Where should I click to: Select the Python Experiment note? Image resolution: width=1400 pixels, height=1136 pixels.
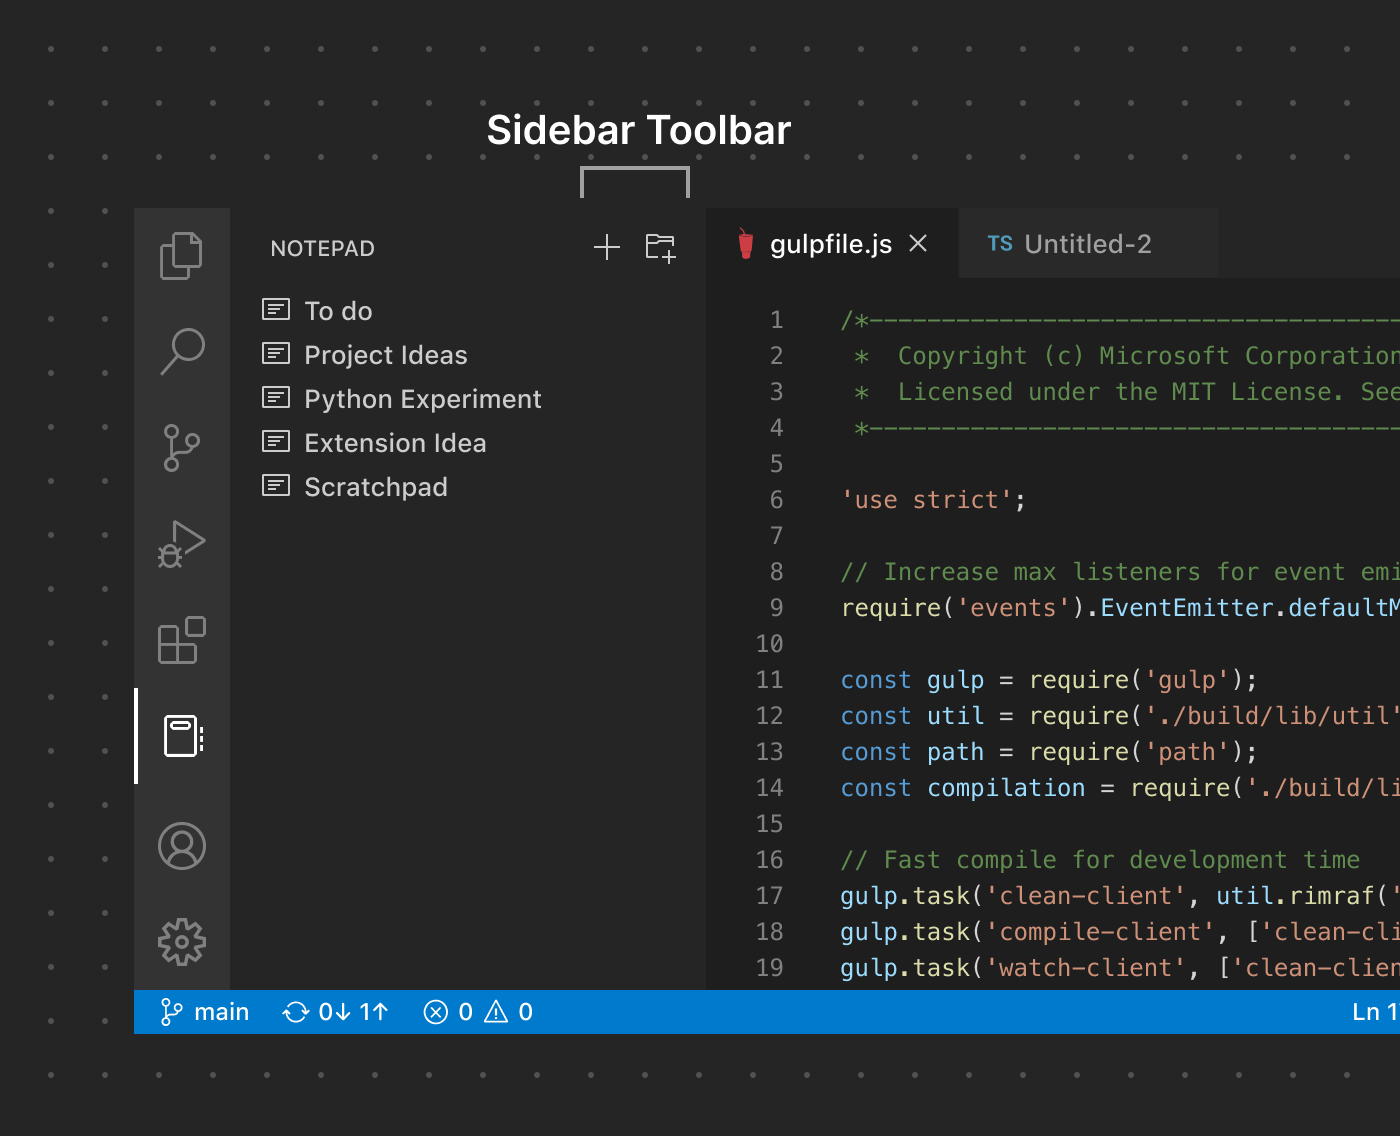point(422,398)
